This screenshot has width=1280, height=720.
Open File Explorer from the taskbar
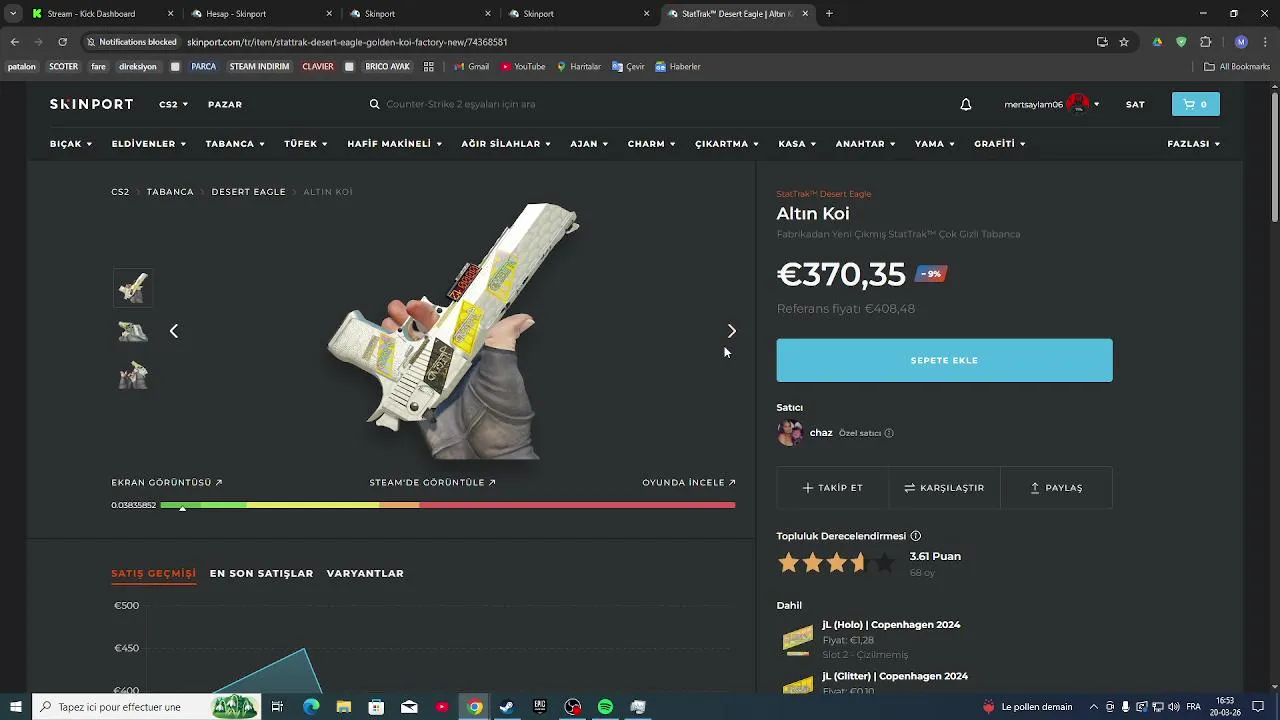[x=344, y=707]
